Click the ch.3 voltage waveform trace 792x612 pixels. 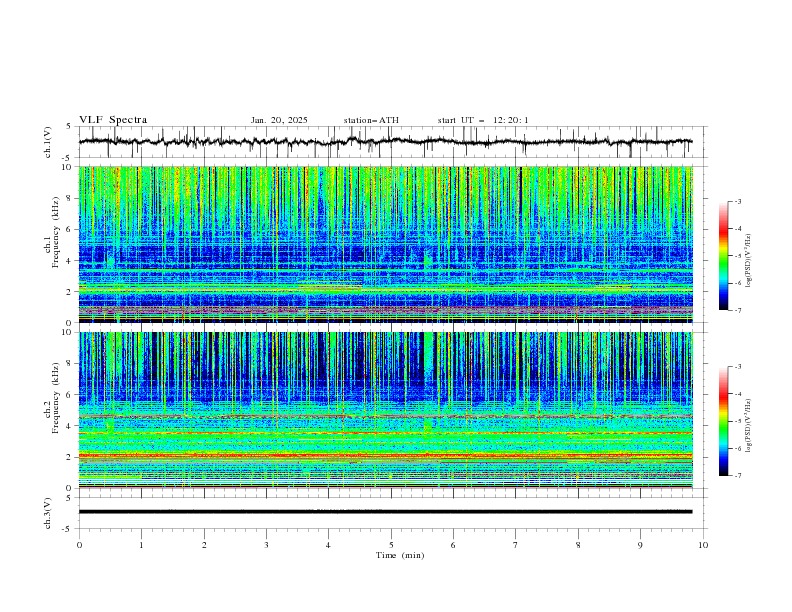click(x=385, y=512)
